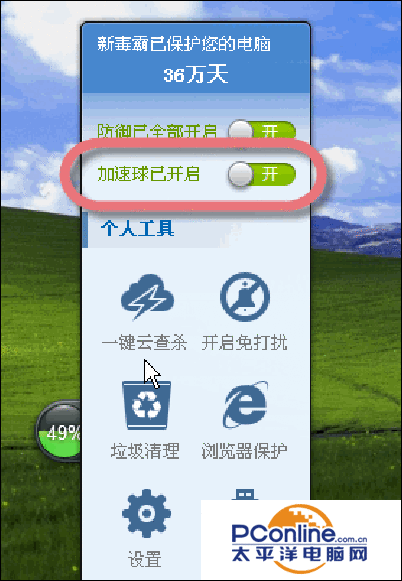402x581 pixels.
Task: Click the 一键云查杀 text label
Action: coord(144,343)
